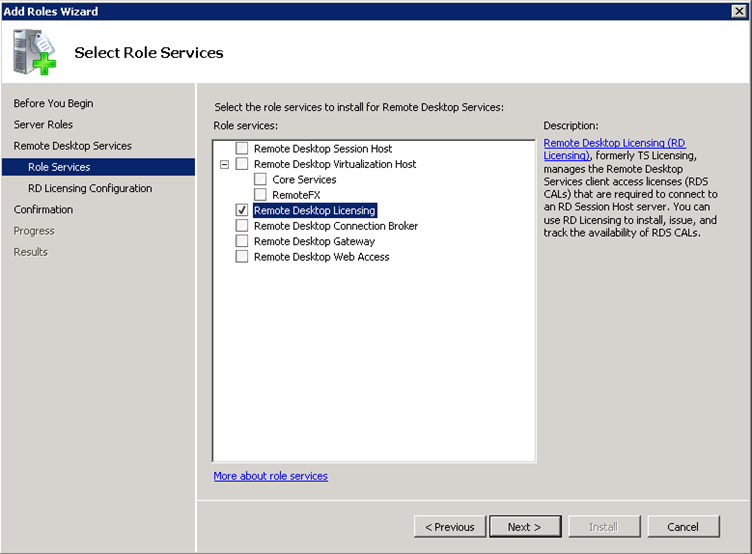Select the greyed Progress step
Screen dimensions: 752x554
coord(34,231)
